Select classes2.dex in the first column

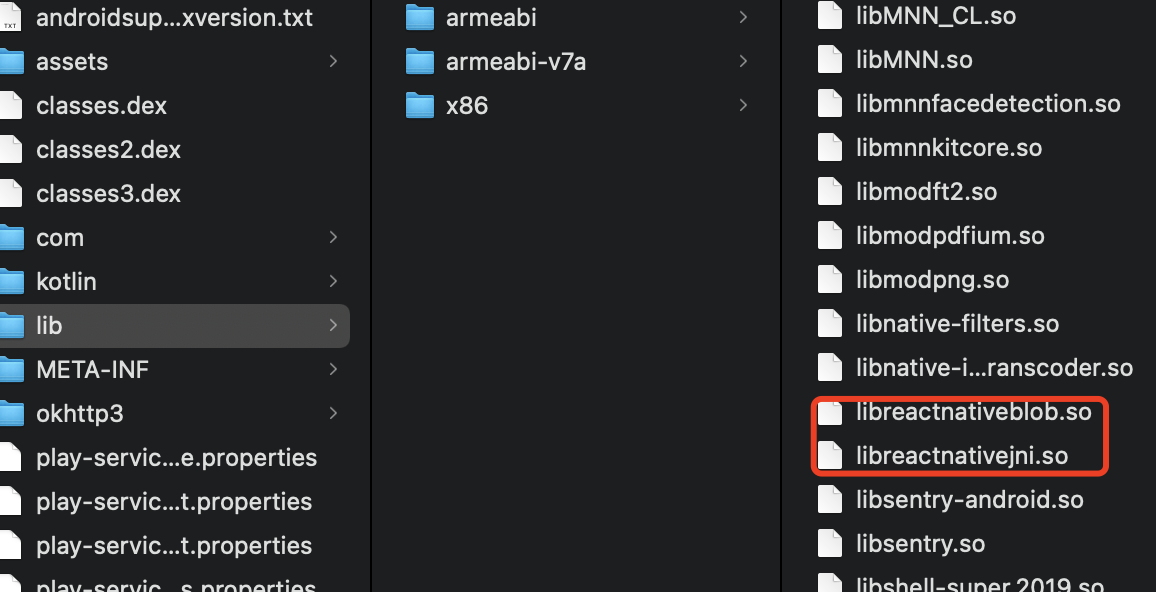108,150
